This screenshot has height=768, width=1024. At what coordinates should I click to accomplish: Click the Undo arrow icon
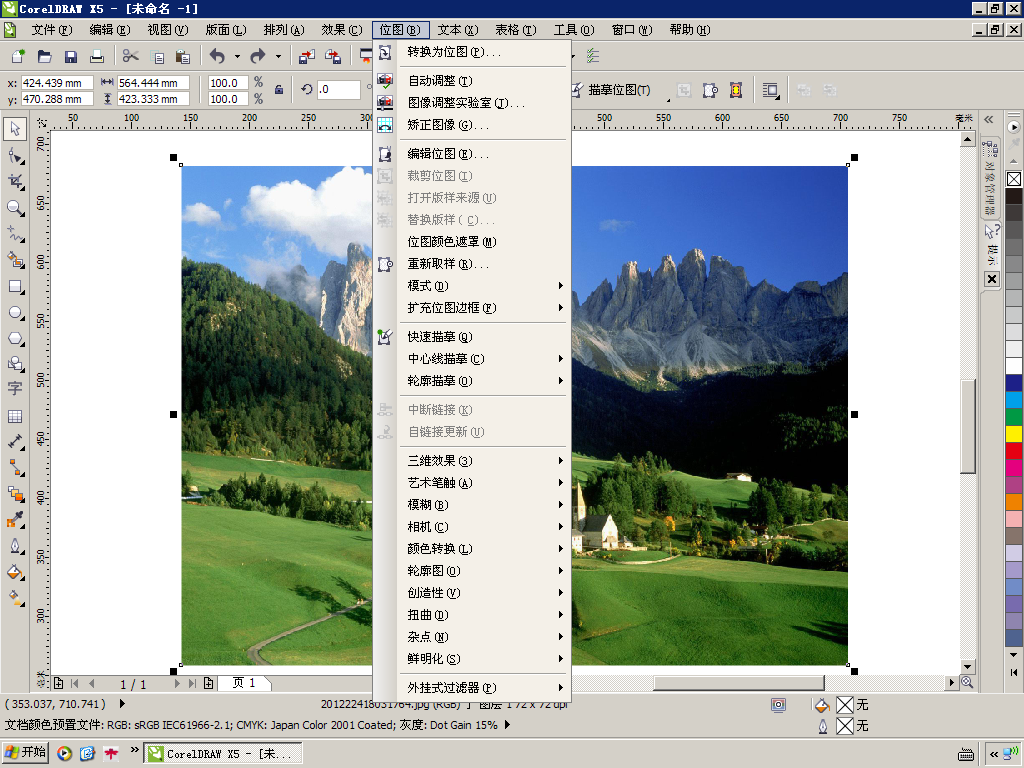coord(217,56)
